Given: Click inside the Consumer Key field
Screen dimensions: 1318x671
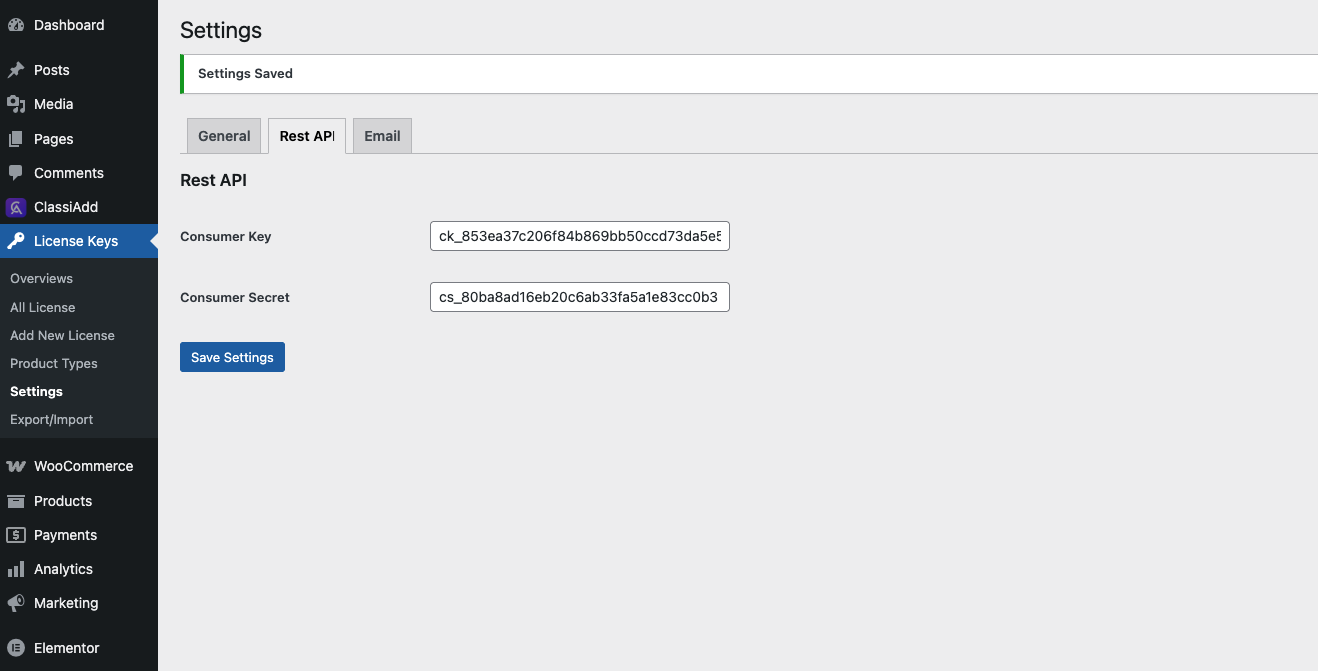Looking at the screenshot, I should 579,236.
